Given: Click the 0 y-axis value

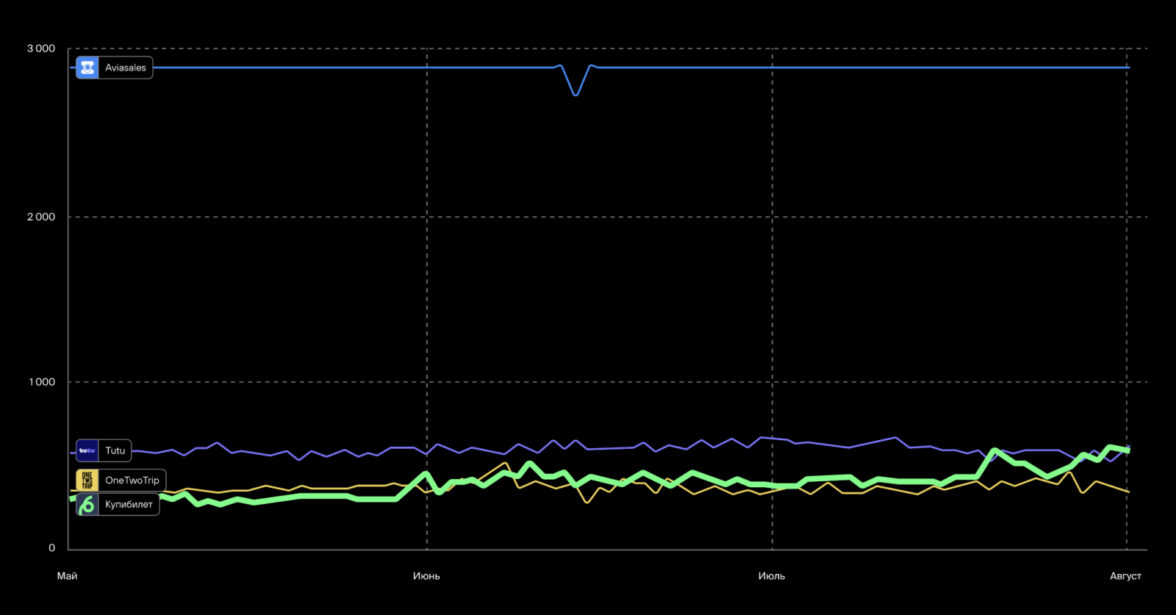Looking at the screenshot, I should pyautogui.click(x=52, y=549).
